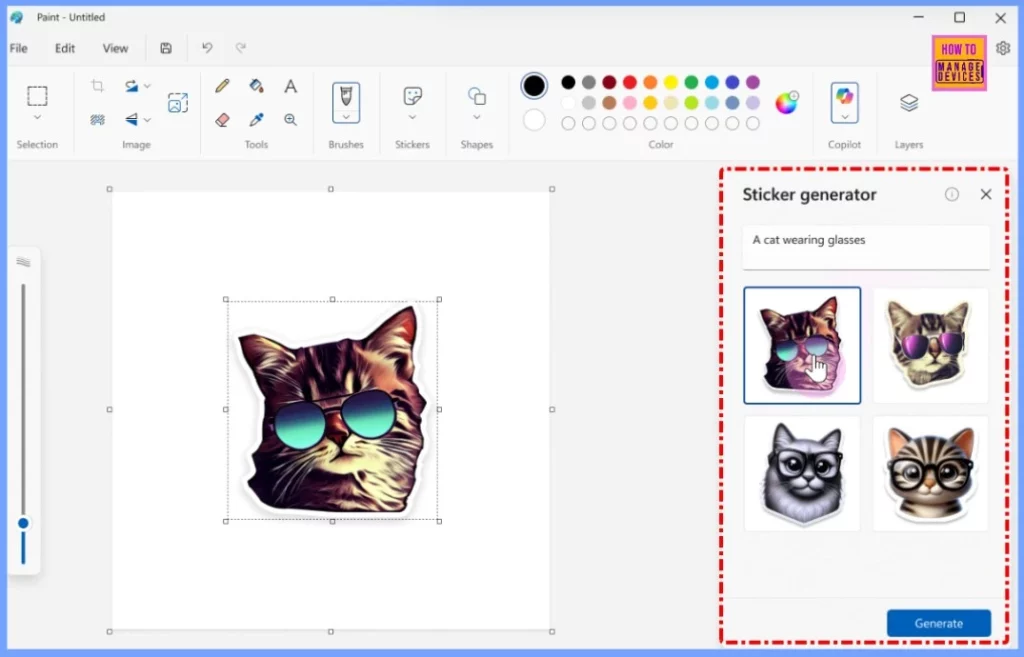Close the Sticker generator panel

986,194
